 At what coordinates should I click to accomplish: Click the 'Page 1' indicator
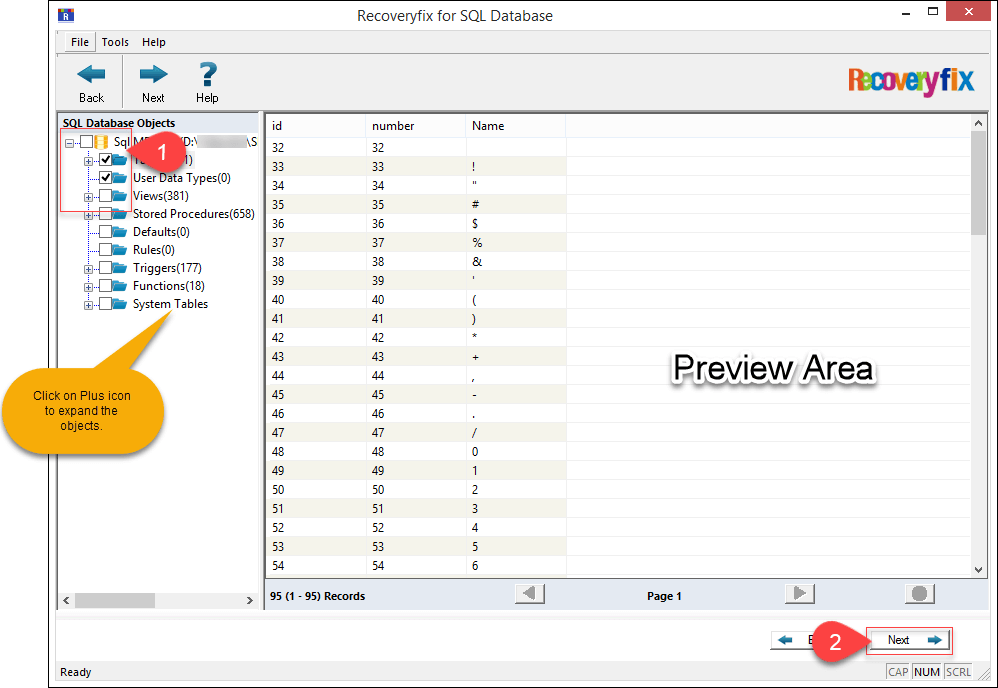tap(664, 596)
